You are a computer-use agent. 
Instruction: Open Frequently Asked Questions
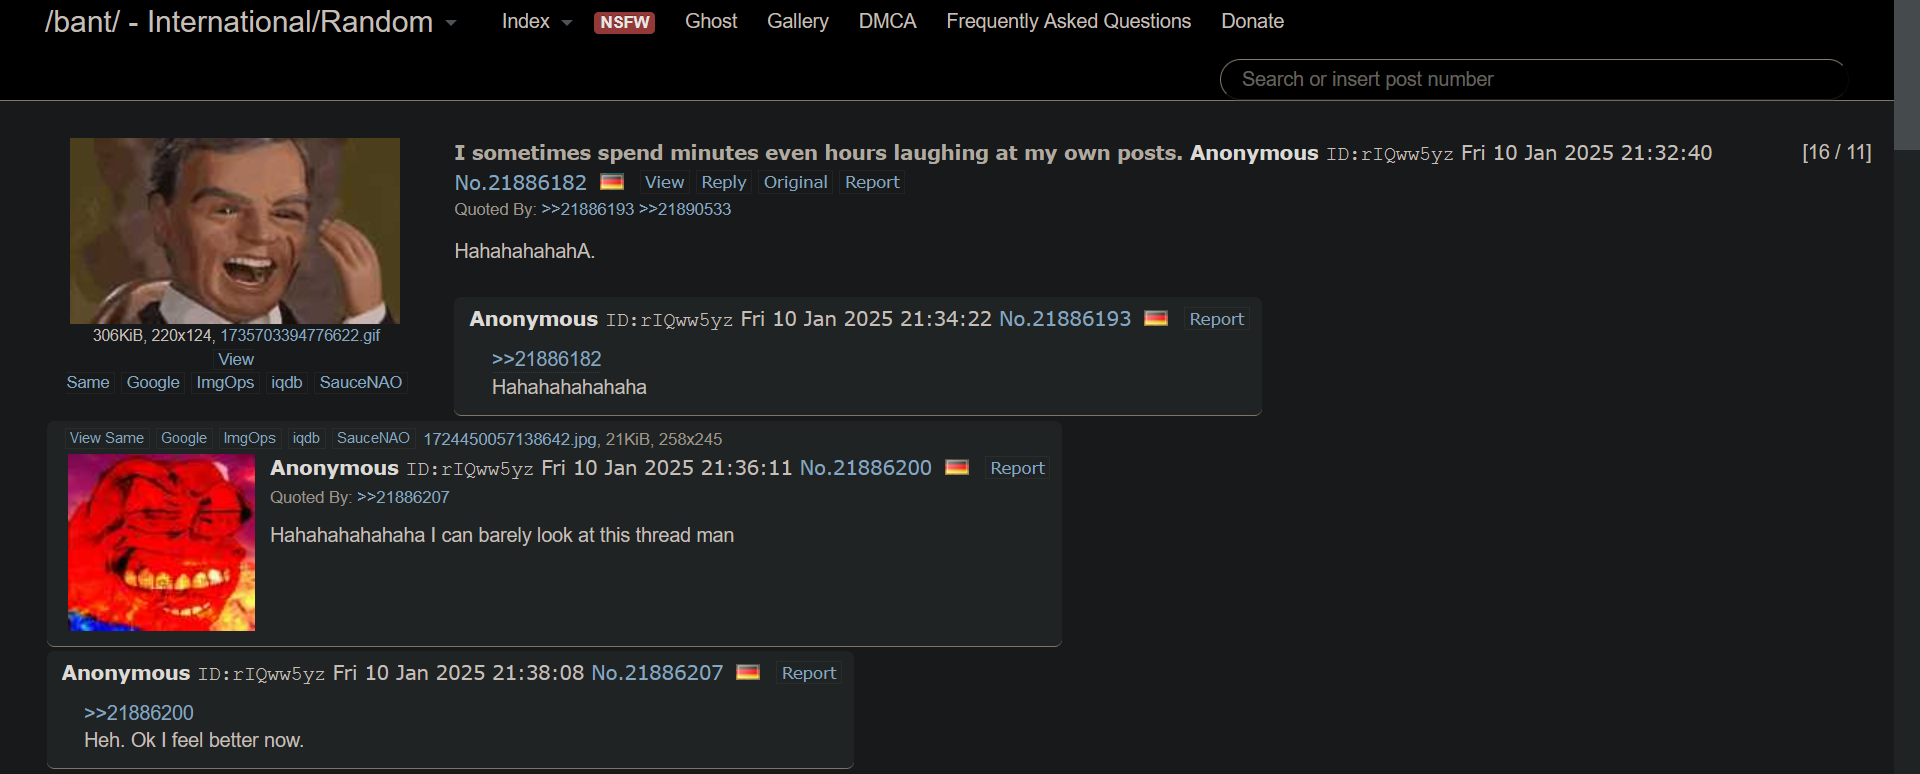pos(1068,21)
